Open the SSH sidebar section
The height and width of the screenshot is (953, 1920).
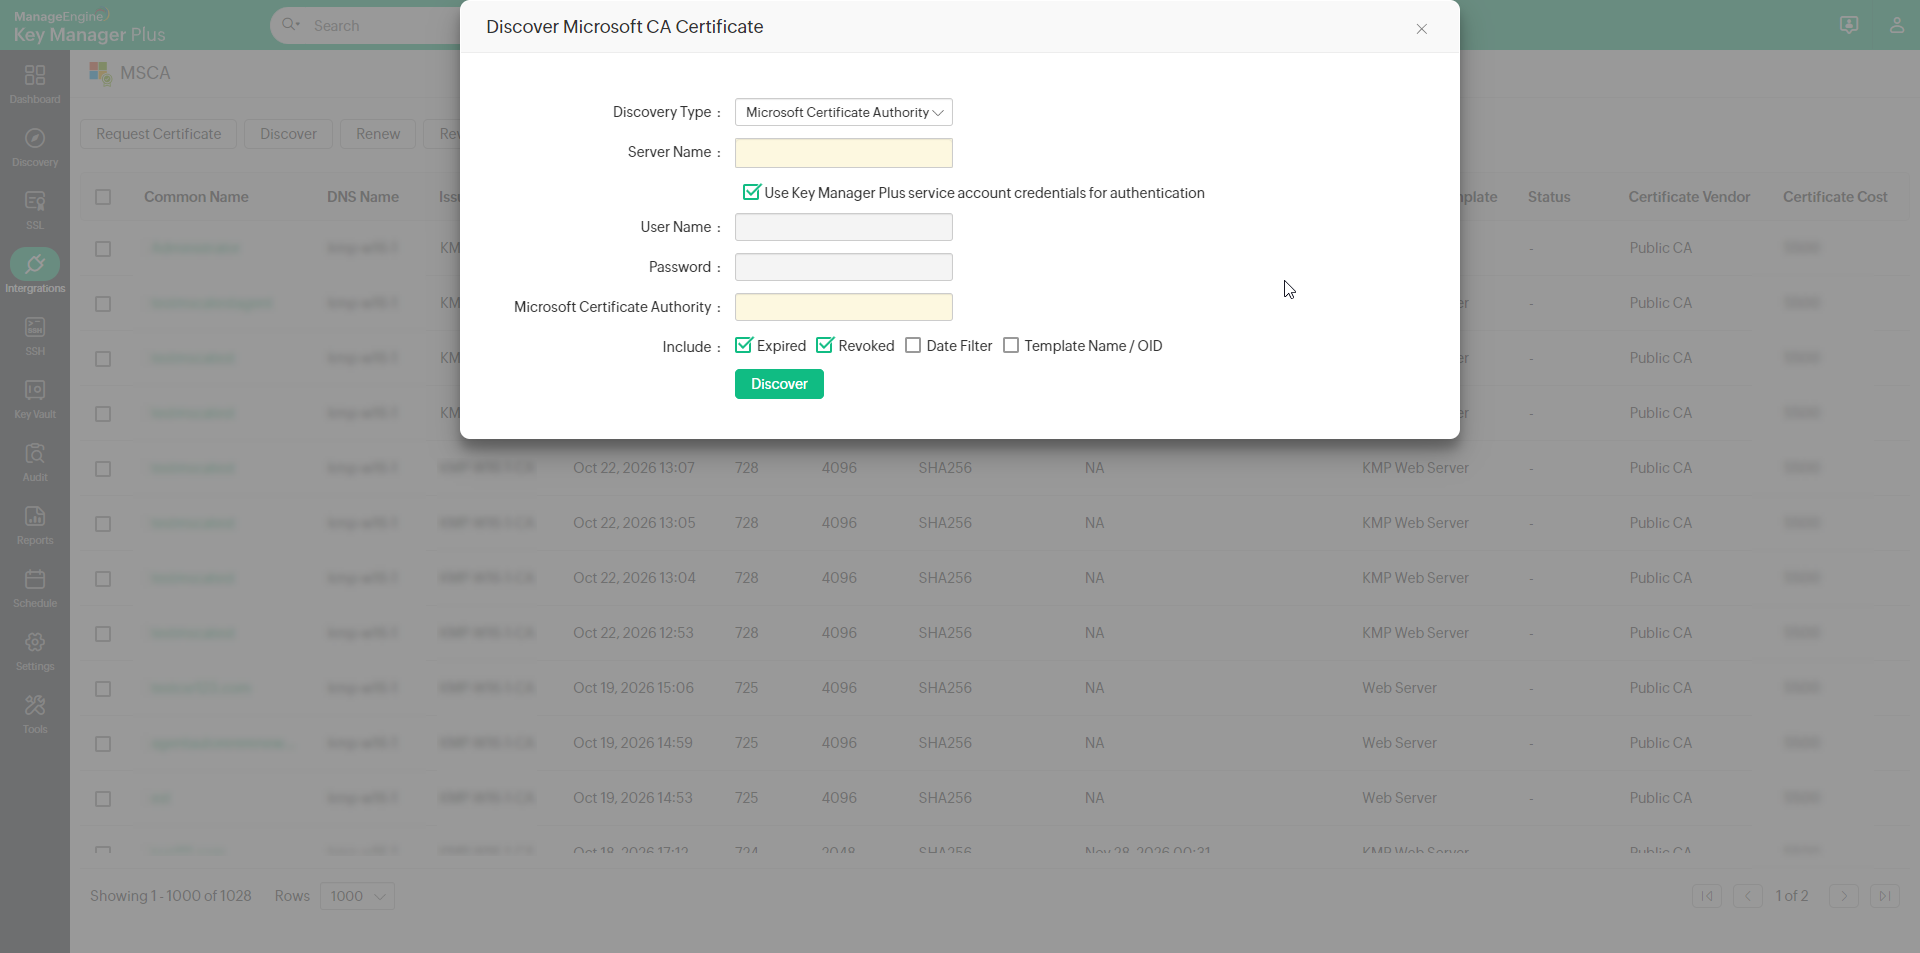pos(35,335)
